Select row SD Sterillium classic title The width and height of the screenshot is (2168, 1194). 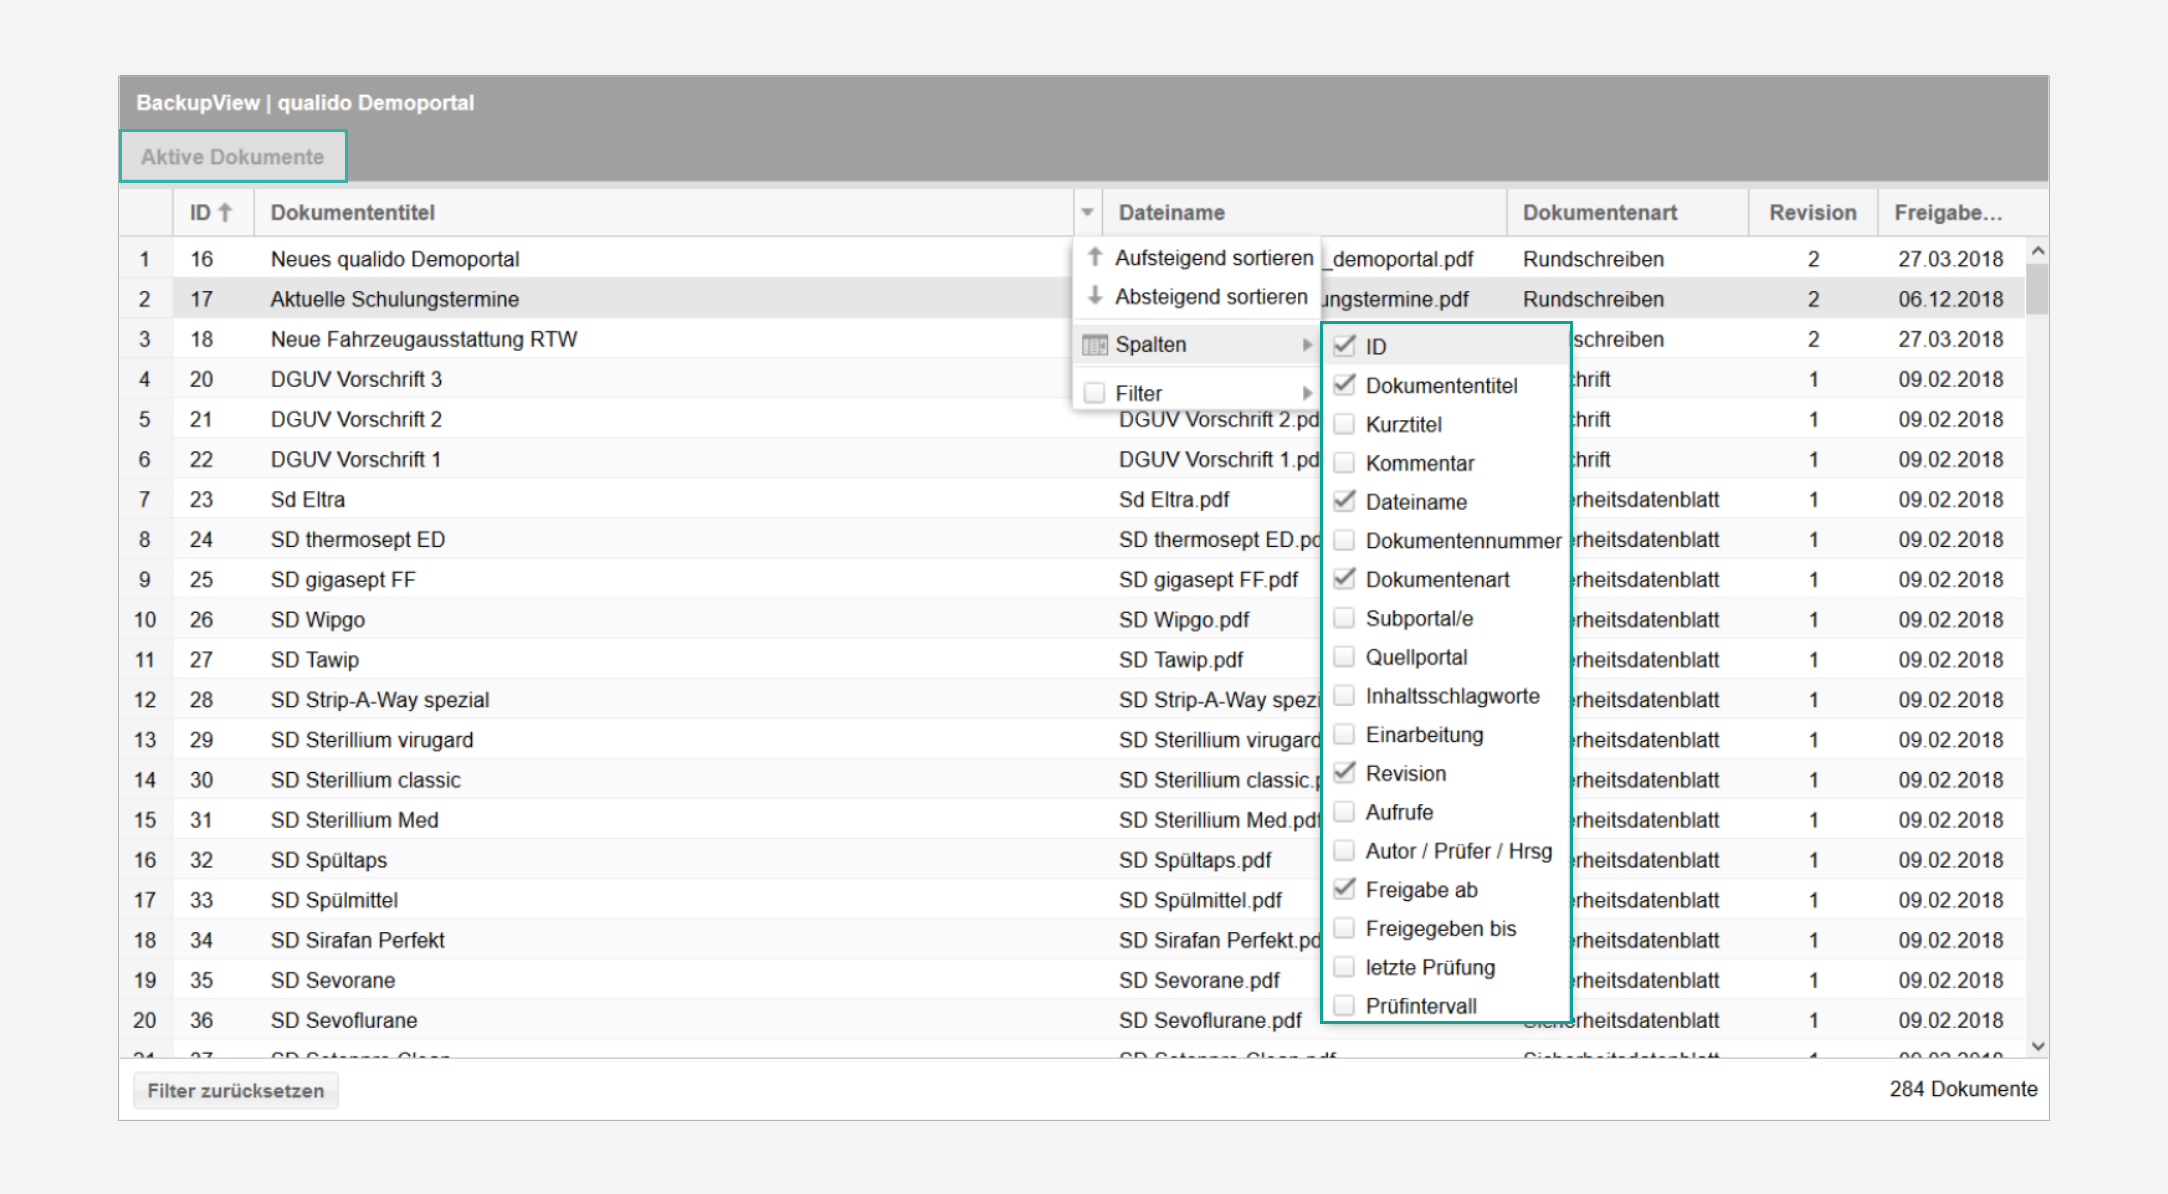366,779
